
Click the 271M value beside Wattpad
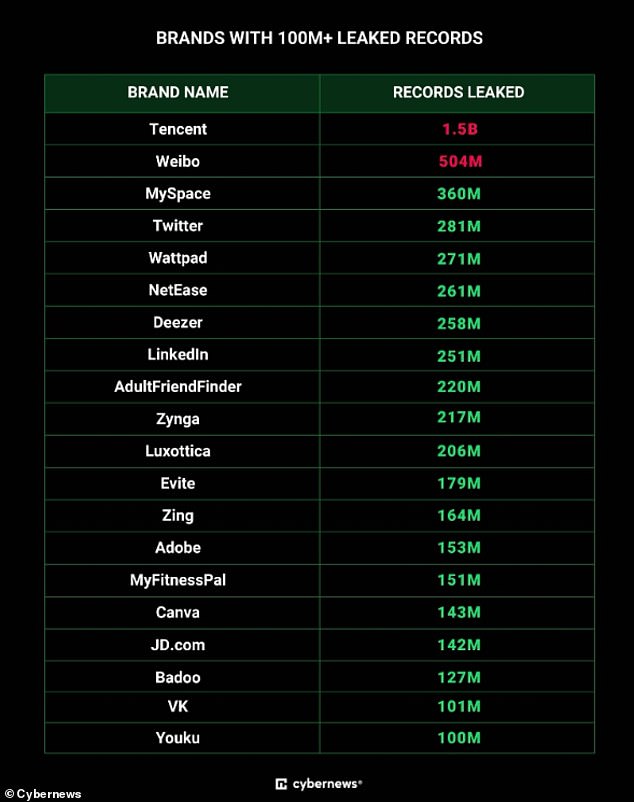click(459, 258)
